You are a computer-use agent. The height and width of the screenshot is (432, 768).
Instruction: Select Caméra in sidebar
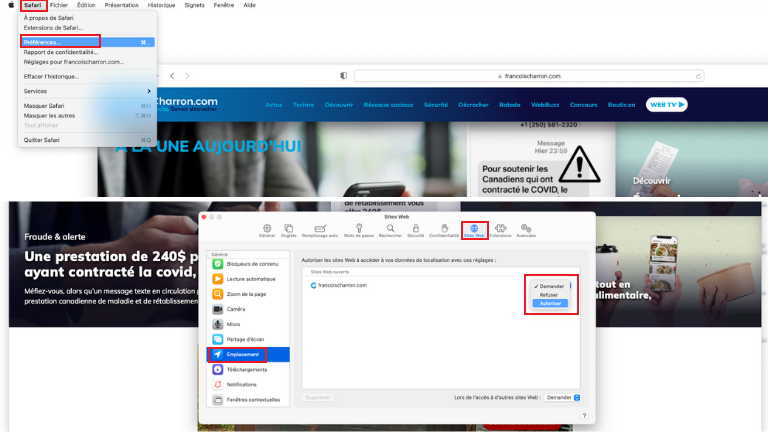pos(248,309)
